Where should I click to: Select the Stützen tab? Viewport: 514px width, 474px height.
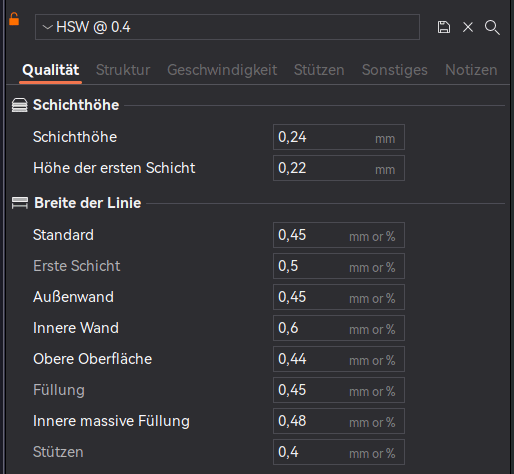(x=319, y=70)
